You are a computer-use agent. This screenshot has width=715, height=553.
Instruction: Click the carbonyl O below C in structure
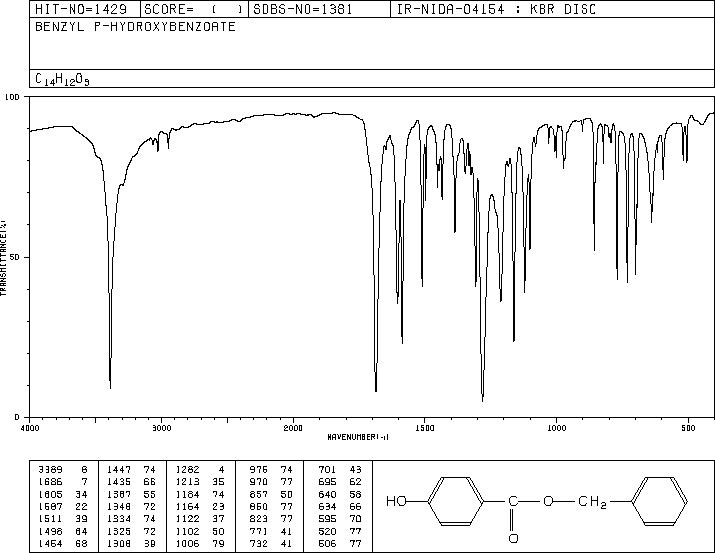pyautogui.click(x=513, y=538)
